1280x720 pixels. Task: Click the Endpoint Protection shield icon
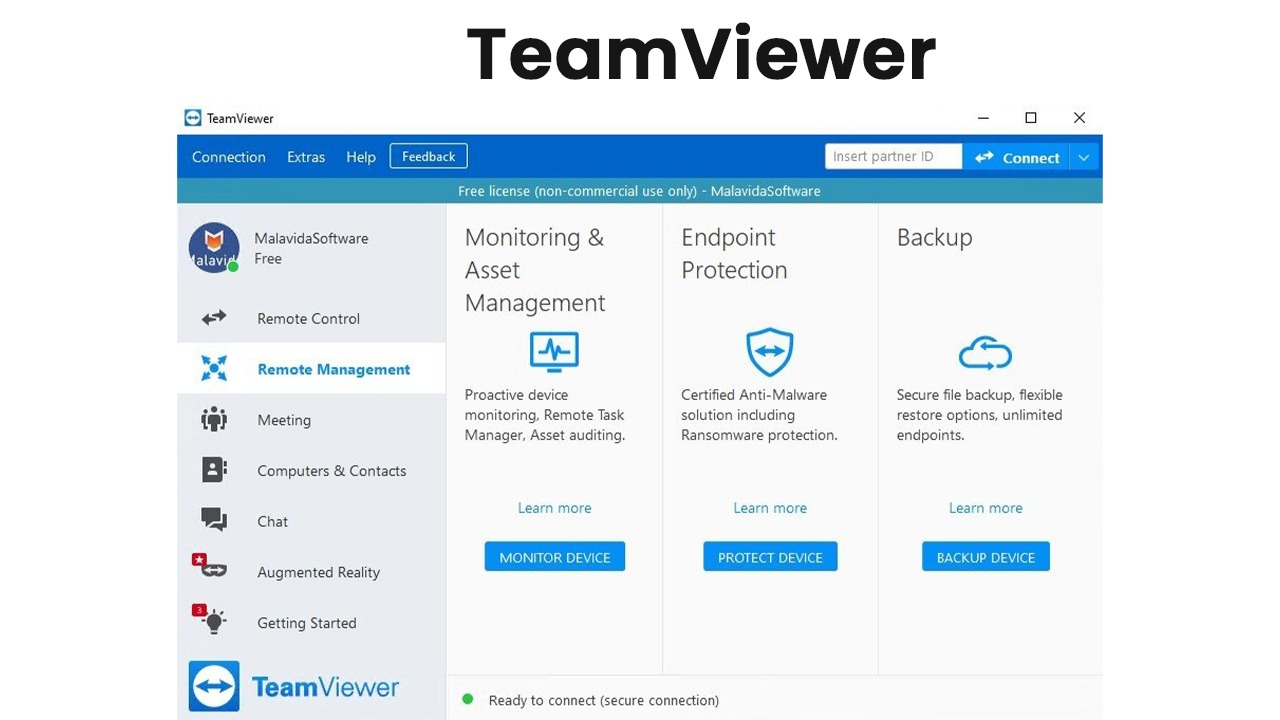[770, 352]
